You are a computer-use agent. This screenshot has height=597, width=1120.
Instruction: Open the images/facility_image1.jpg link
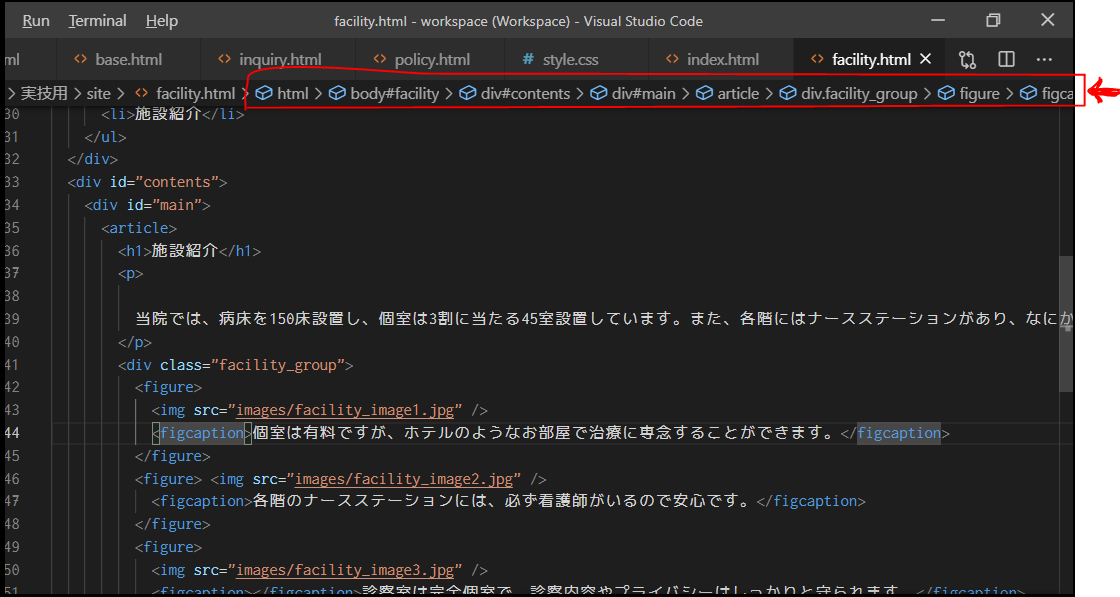coord(345,410)
